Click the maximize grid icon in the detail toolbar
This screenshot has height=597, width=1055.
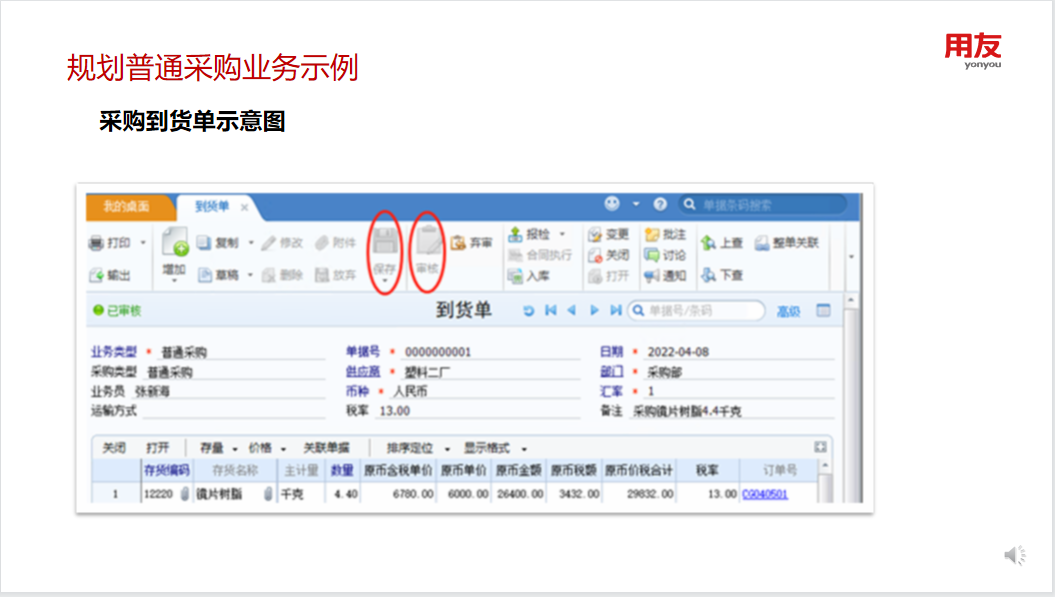click(820, 447)
